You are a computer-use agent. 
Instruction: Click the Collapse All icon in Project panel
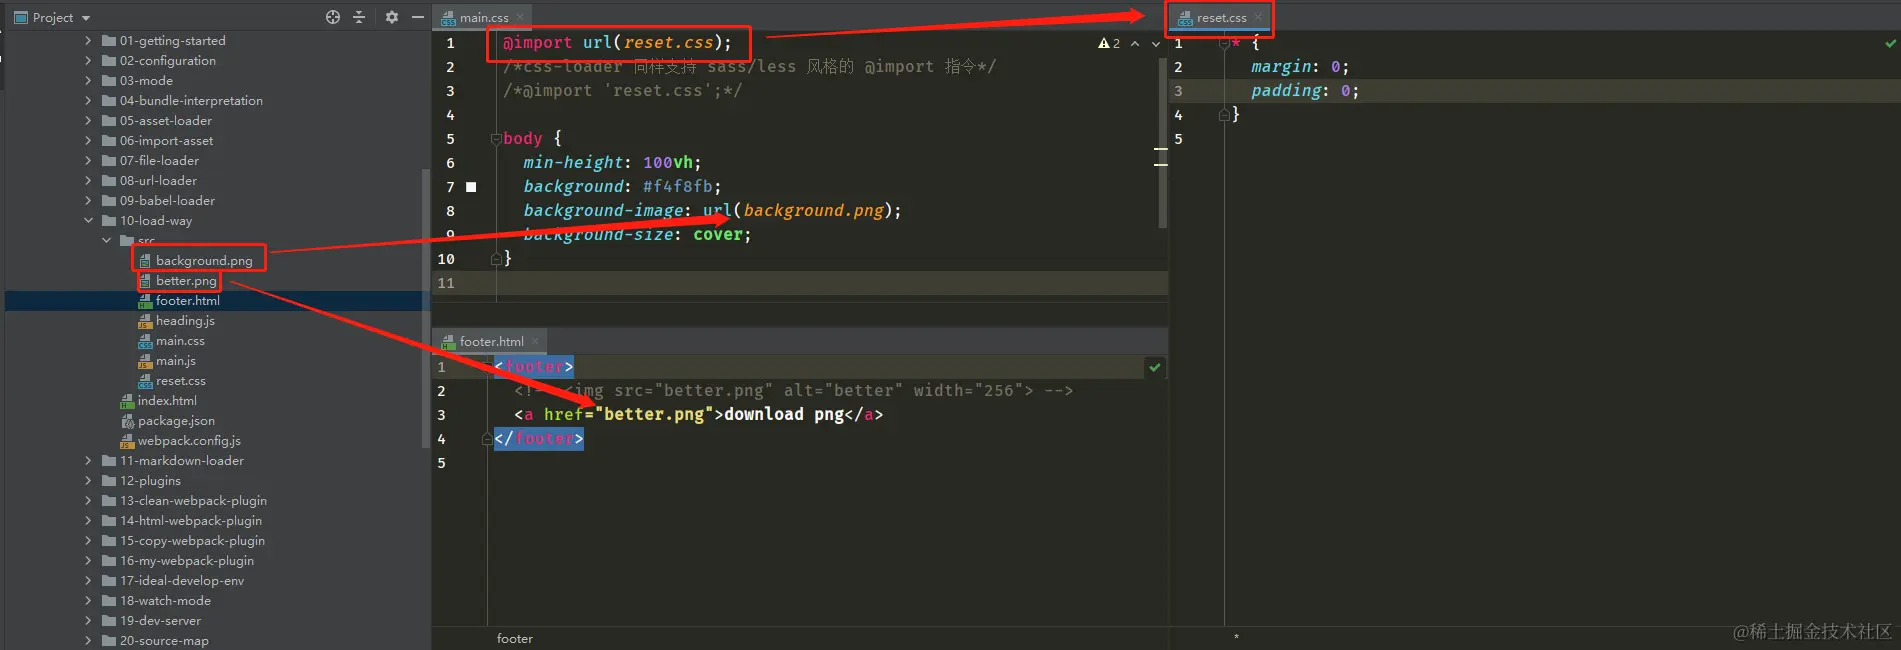click(359, 17)
